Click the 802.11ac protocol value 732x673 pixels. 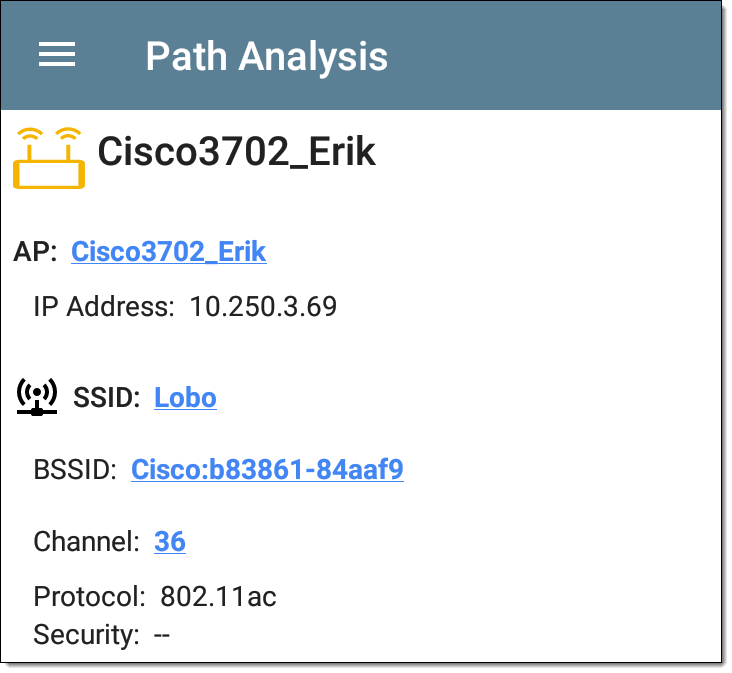218,596
